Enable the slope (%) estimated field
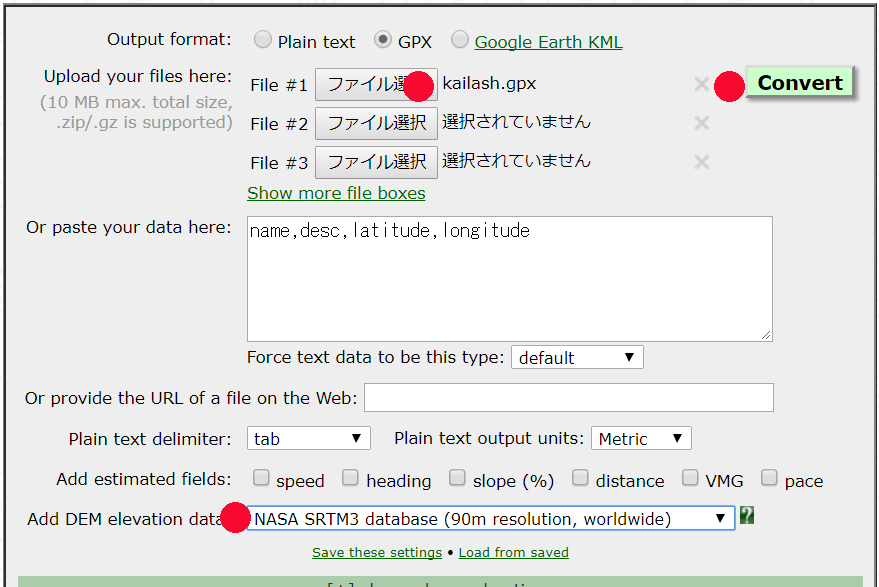Image resolution: width=879 pixels, height=587 pixels. click(457, 478)
